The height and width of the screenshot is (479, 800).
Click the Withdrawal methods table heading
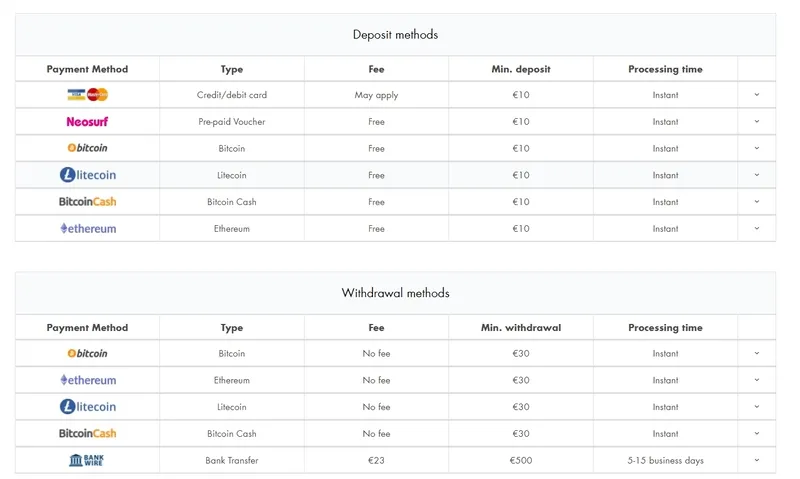(395, 293)
